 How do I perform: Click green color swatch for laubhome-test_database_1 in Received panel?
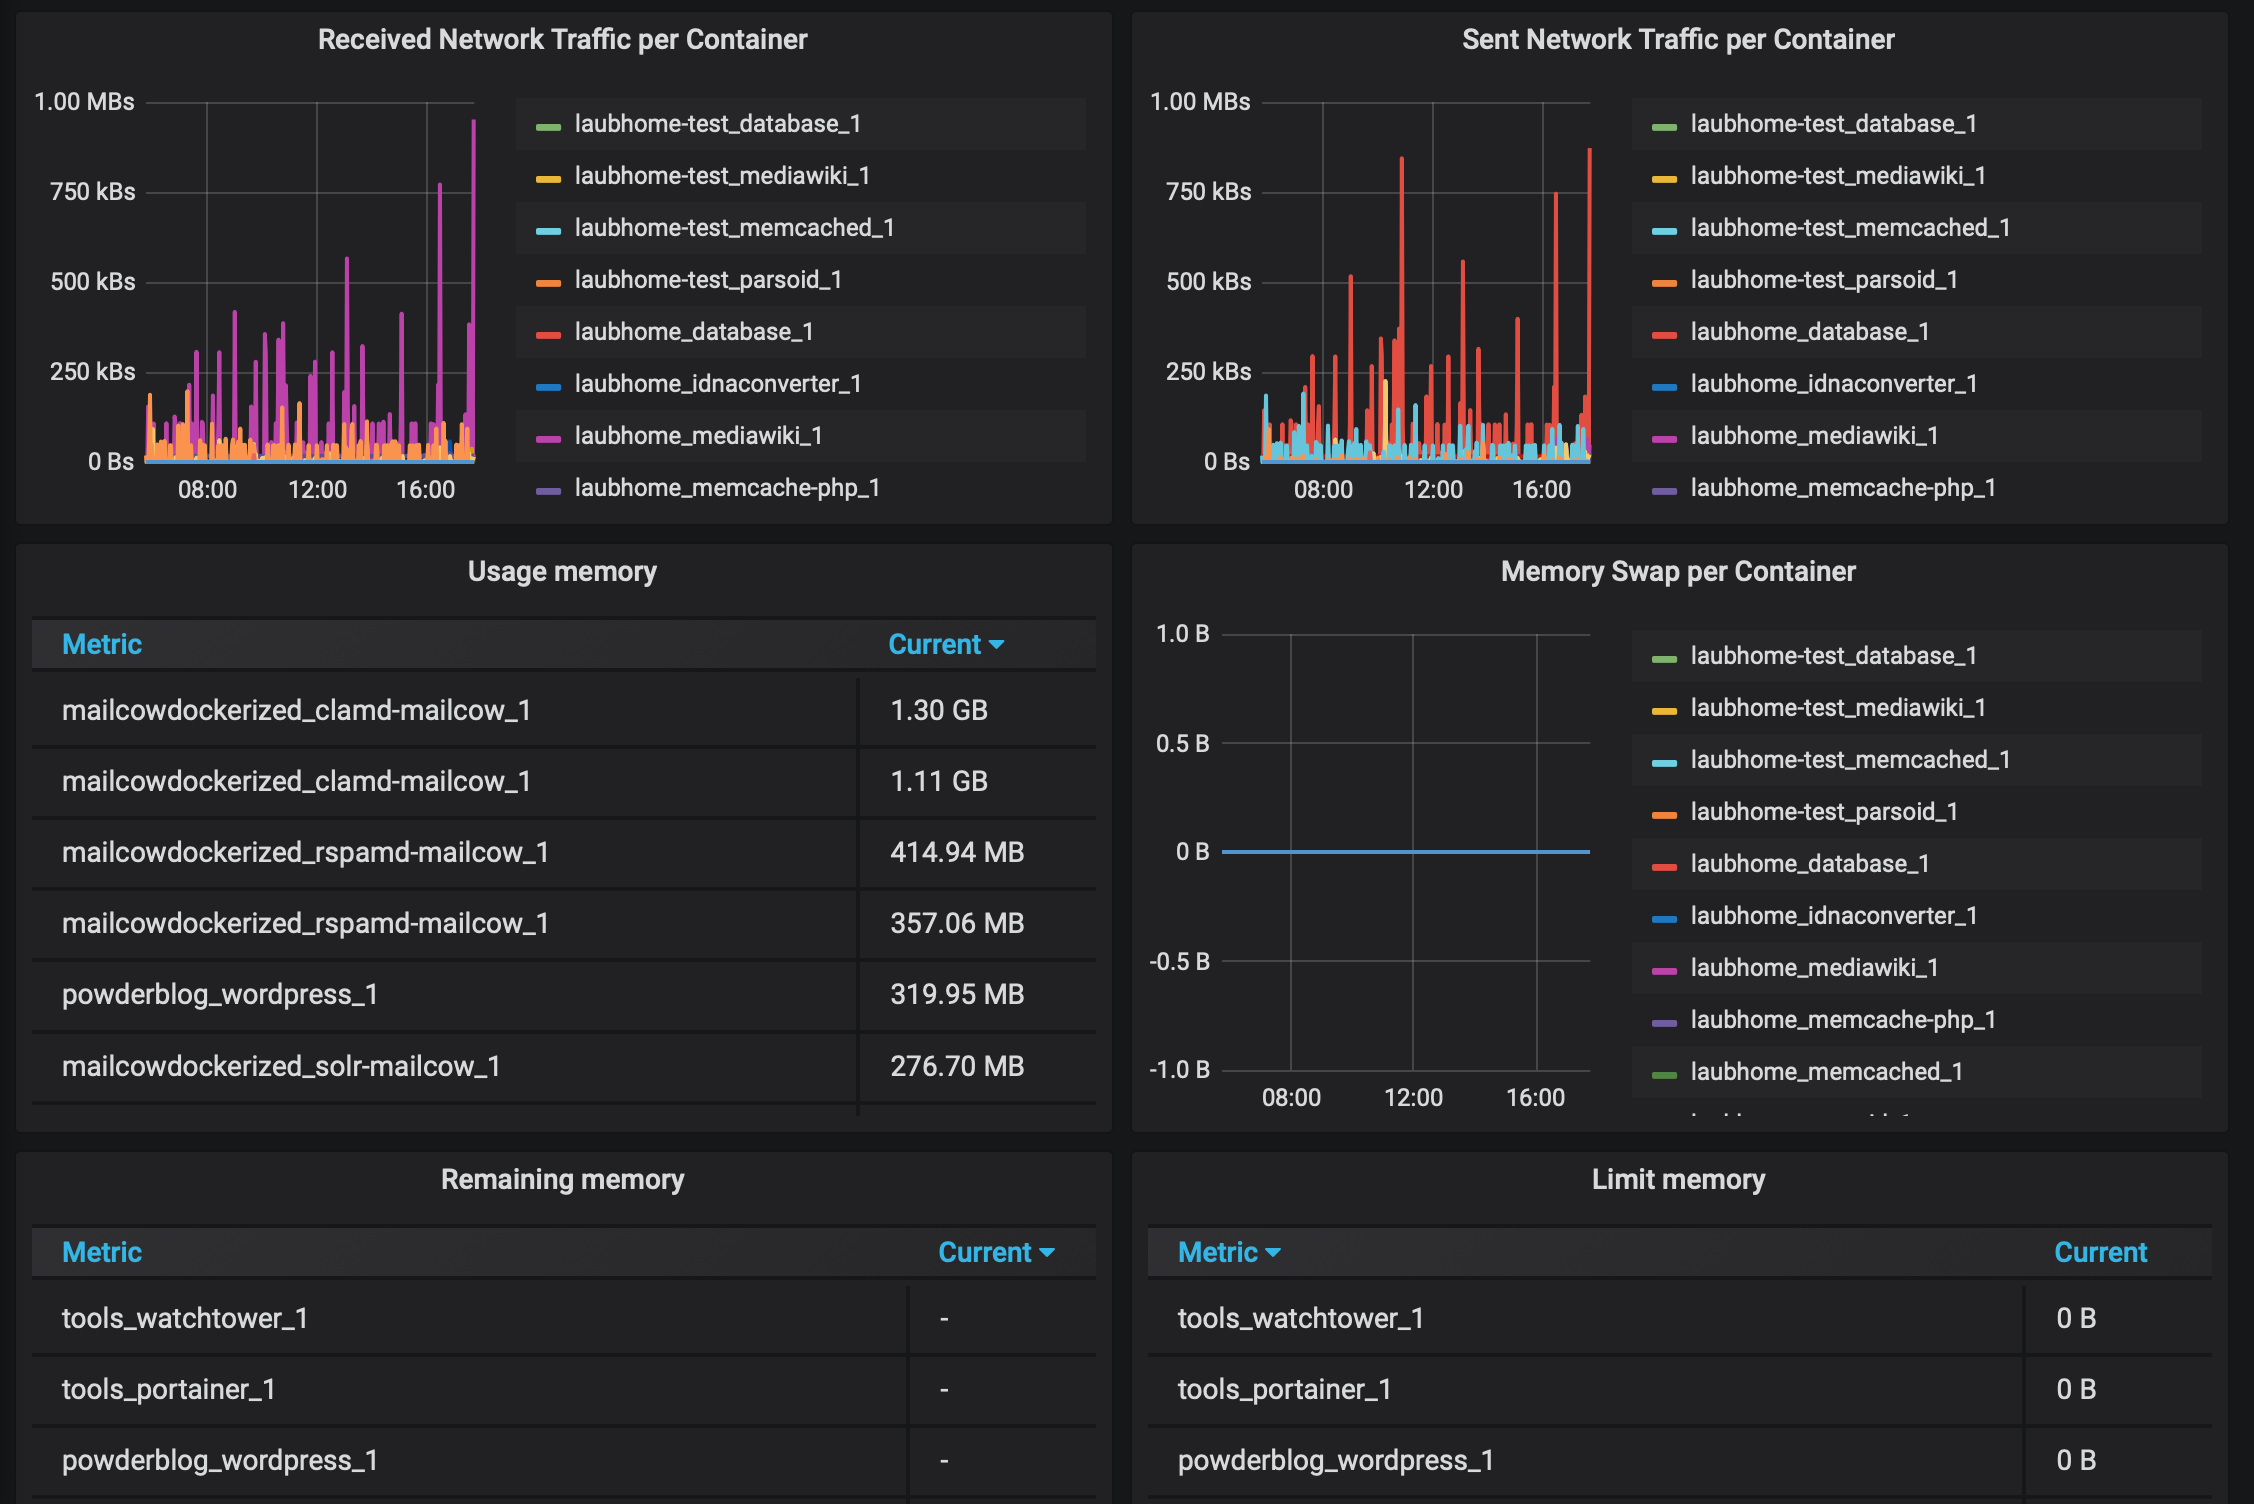coord(548,127)
